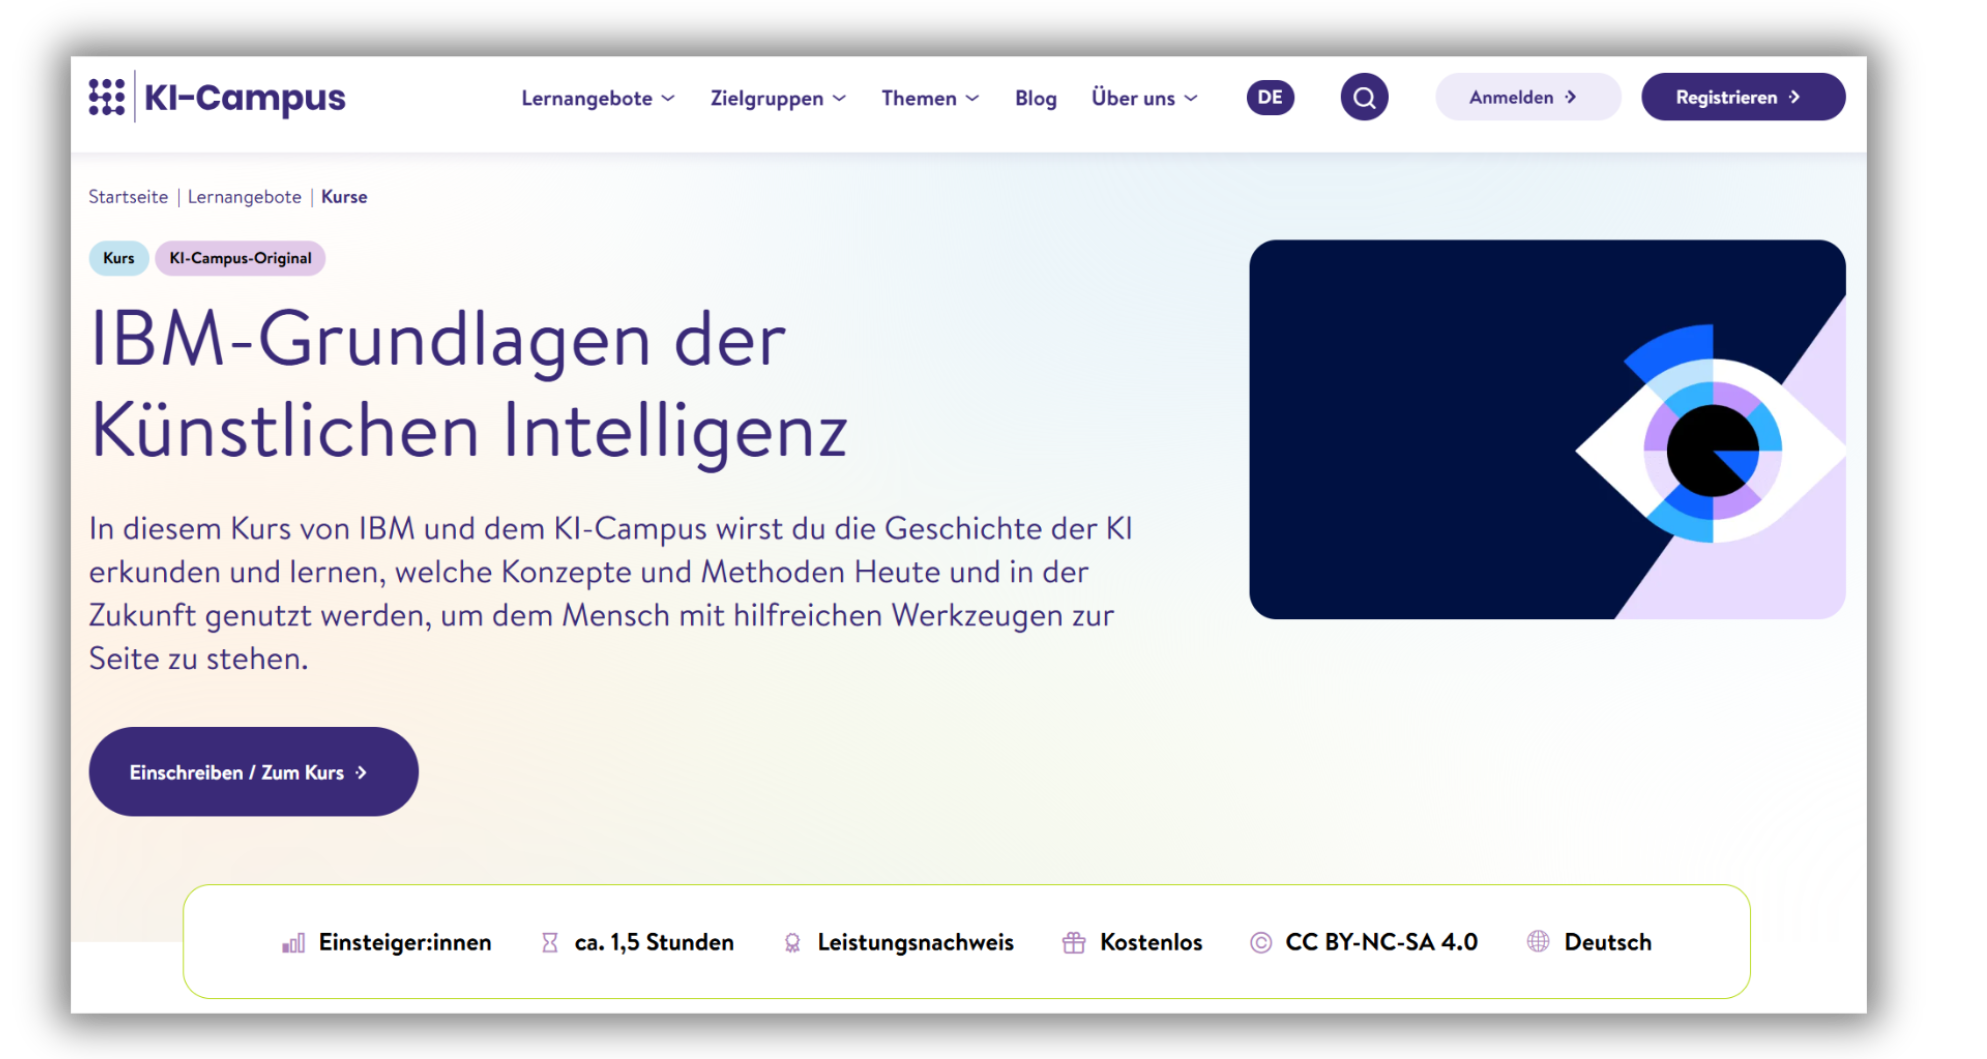
Task: Expand the Zielgruppen dropdown chevron
Action: pos(839,98)
